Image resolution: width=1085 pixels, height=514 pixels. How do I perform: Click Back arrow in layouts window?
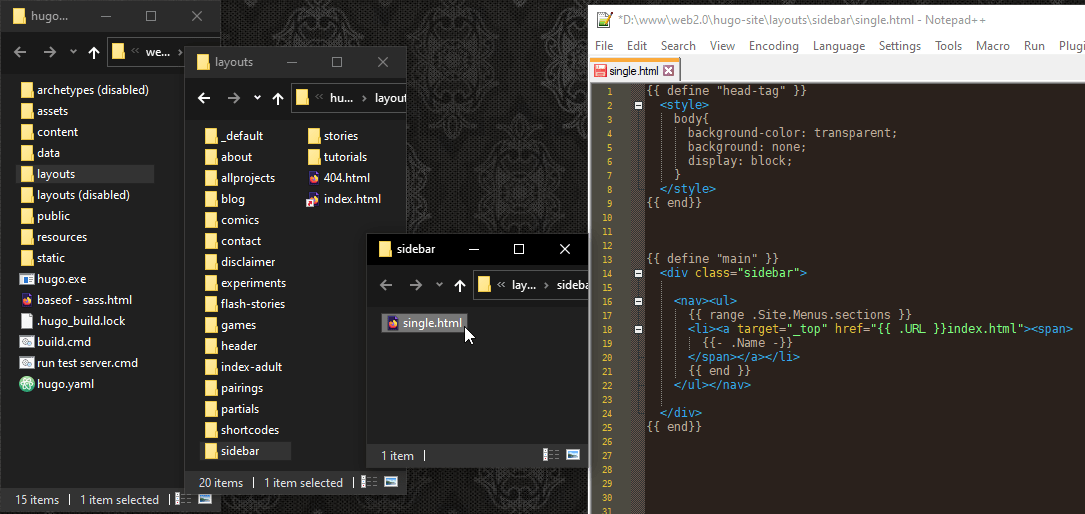coord(204,98)
